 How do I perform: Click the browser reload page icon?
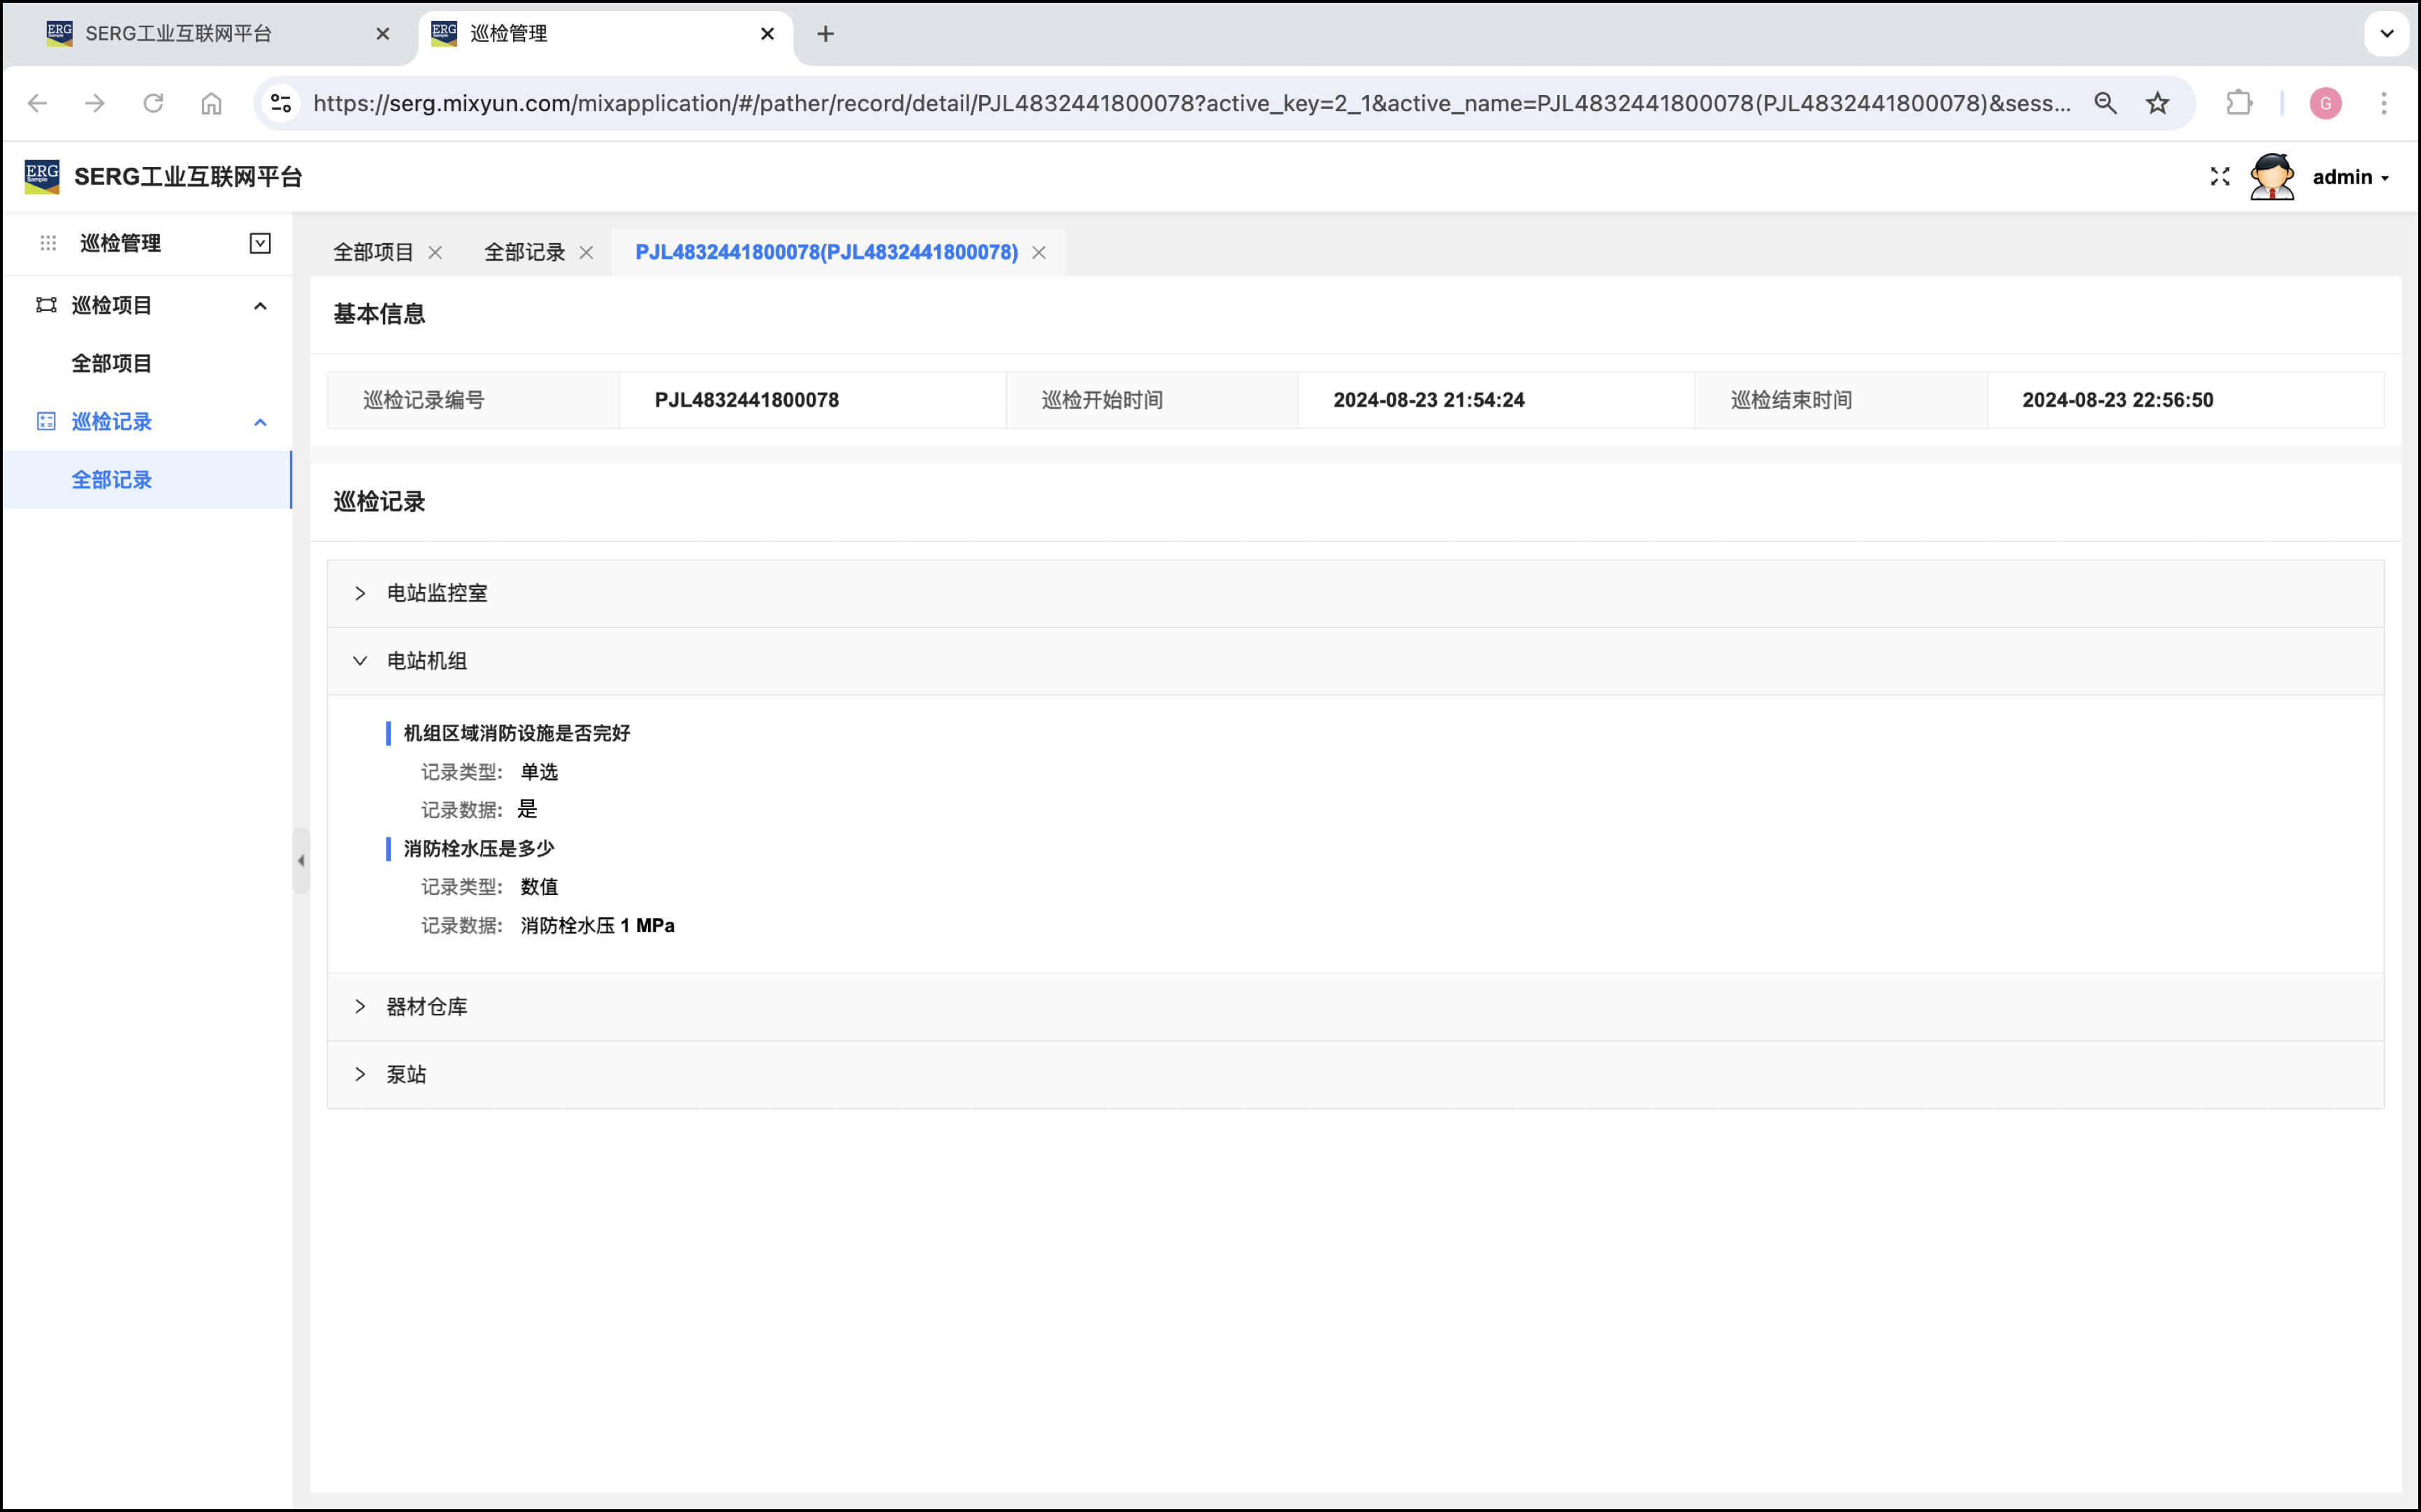[x=153, y=103]
